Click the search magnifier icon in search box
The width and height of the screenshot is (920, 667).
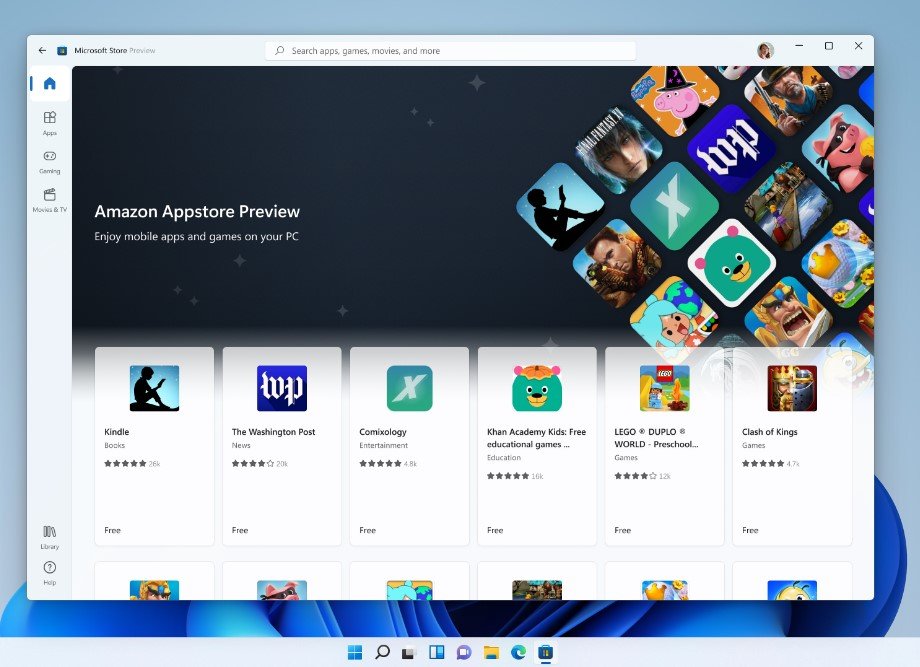tap(280, 50)
